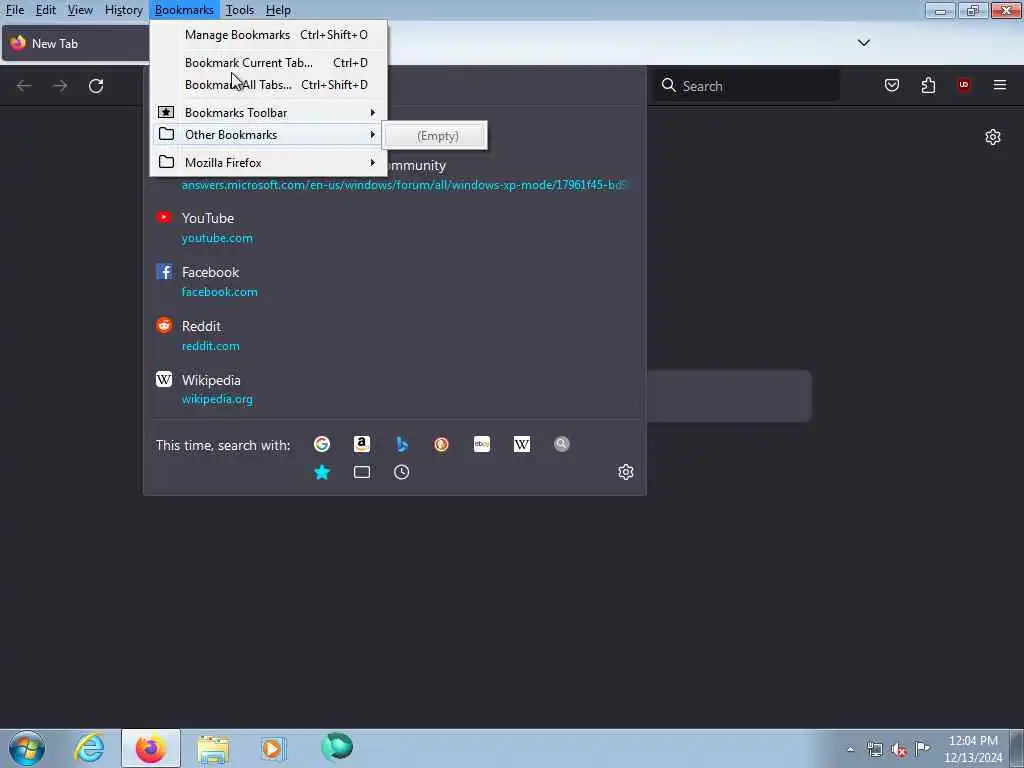This screenshot has width=1024, height=768.
Task: Search this time with Bing
Action: tap(402, 444)
